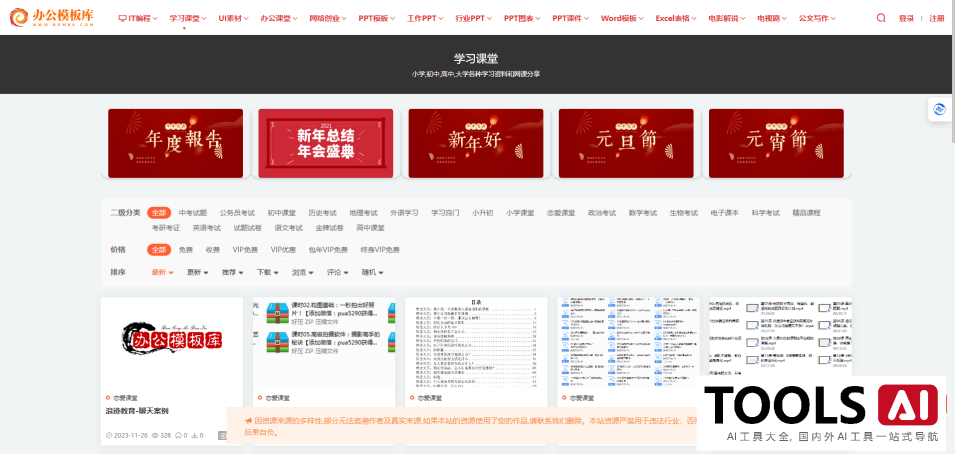Open the PPT课件 menu
This screenshot has height=454, width=955.
click(x=571, y=18)
